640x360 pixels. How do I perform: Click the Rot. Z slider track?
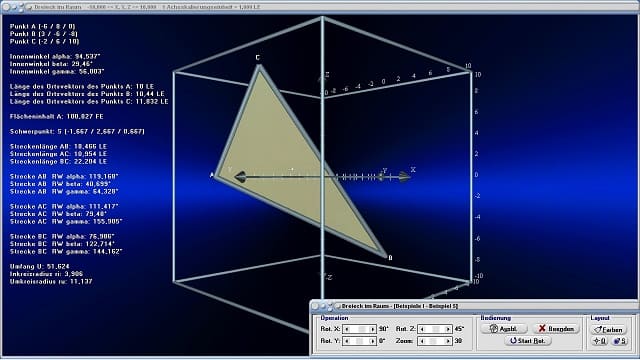coord(435,329)
